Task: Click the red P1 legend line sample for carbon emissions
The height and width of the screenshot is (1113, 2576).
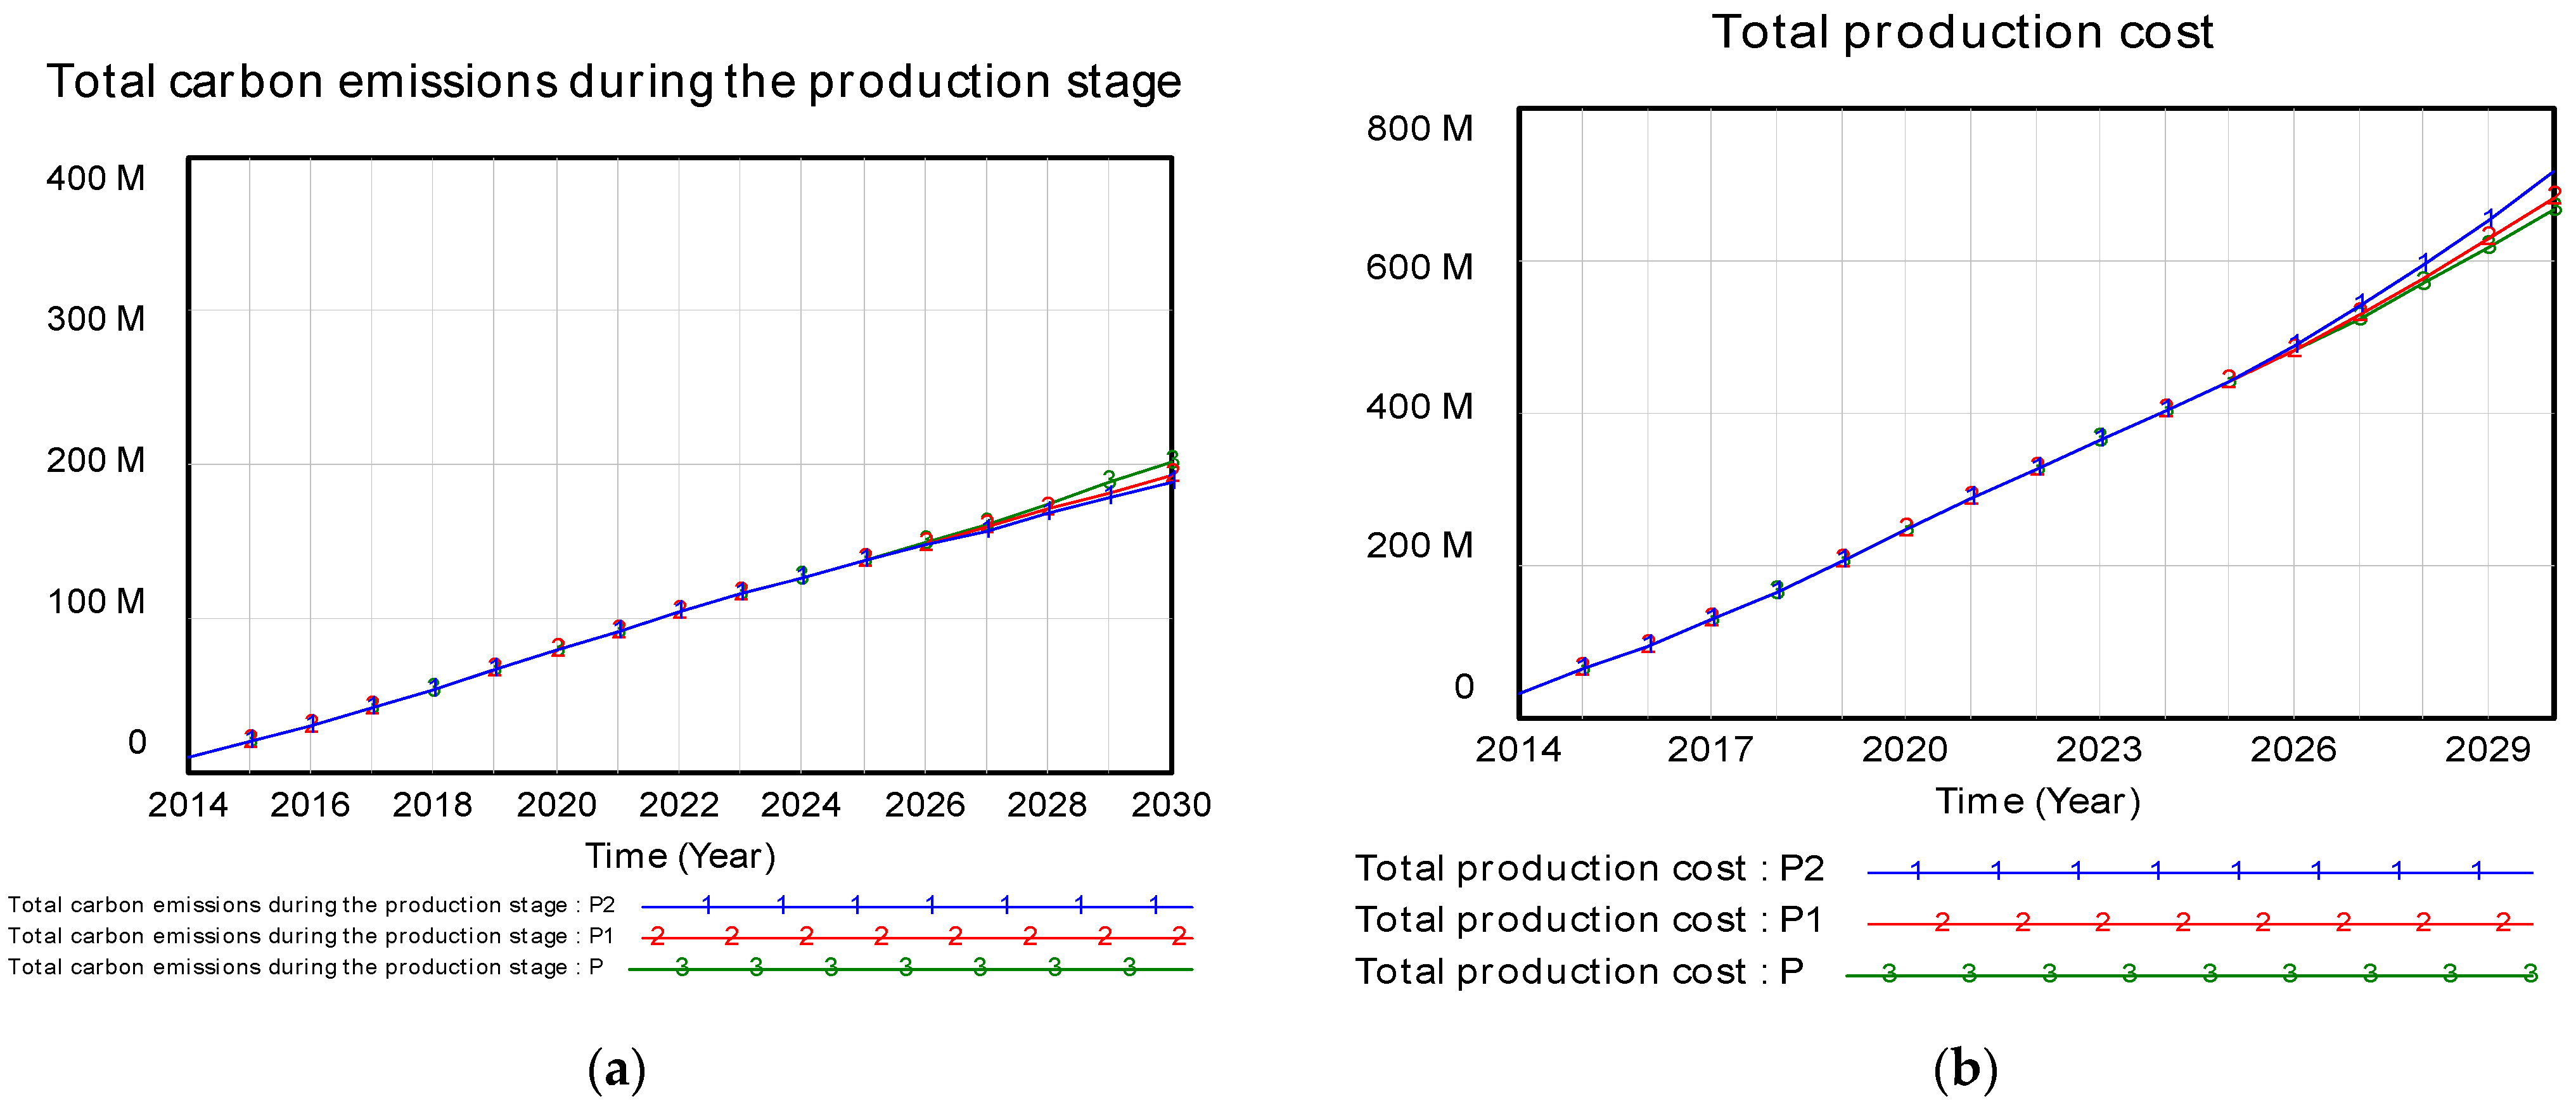Action: tap(917, 937)
